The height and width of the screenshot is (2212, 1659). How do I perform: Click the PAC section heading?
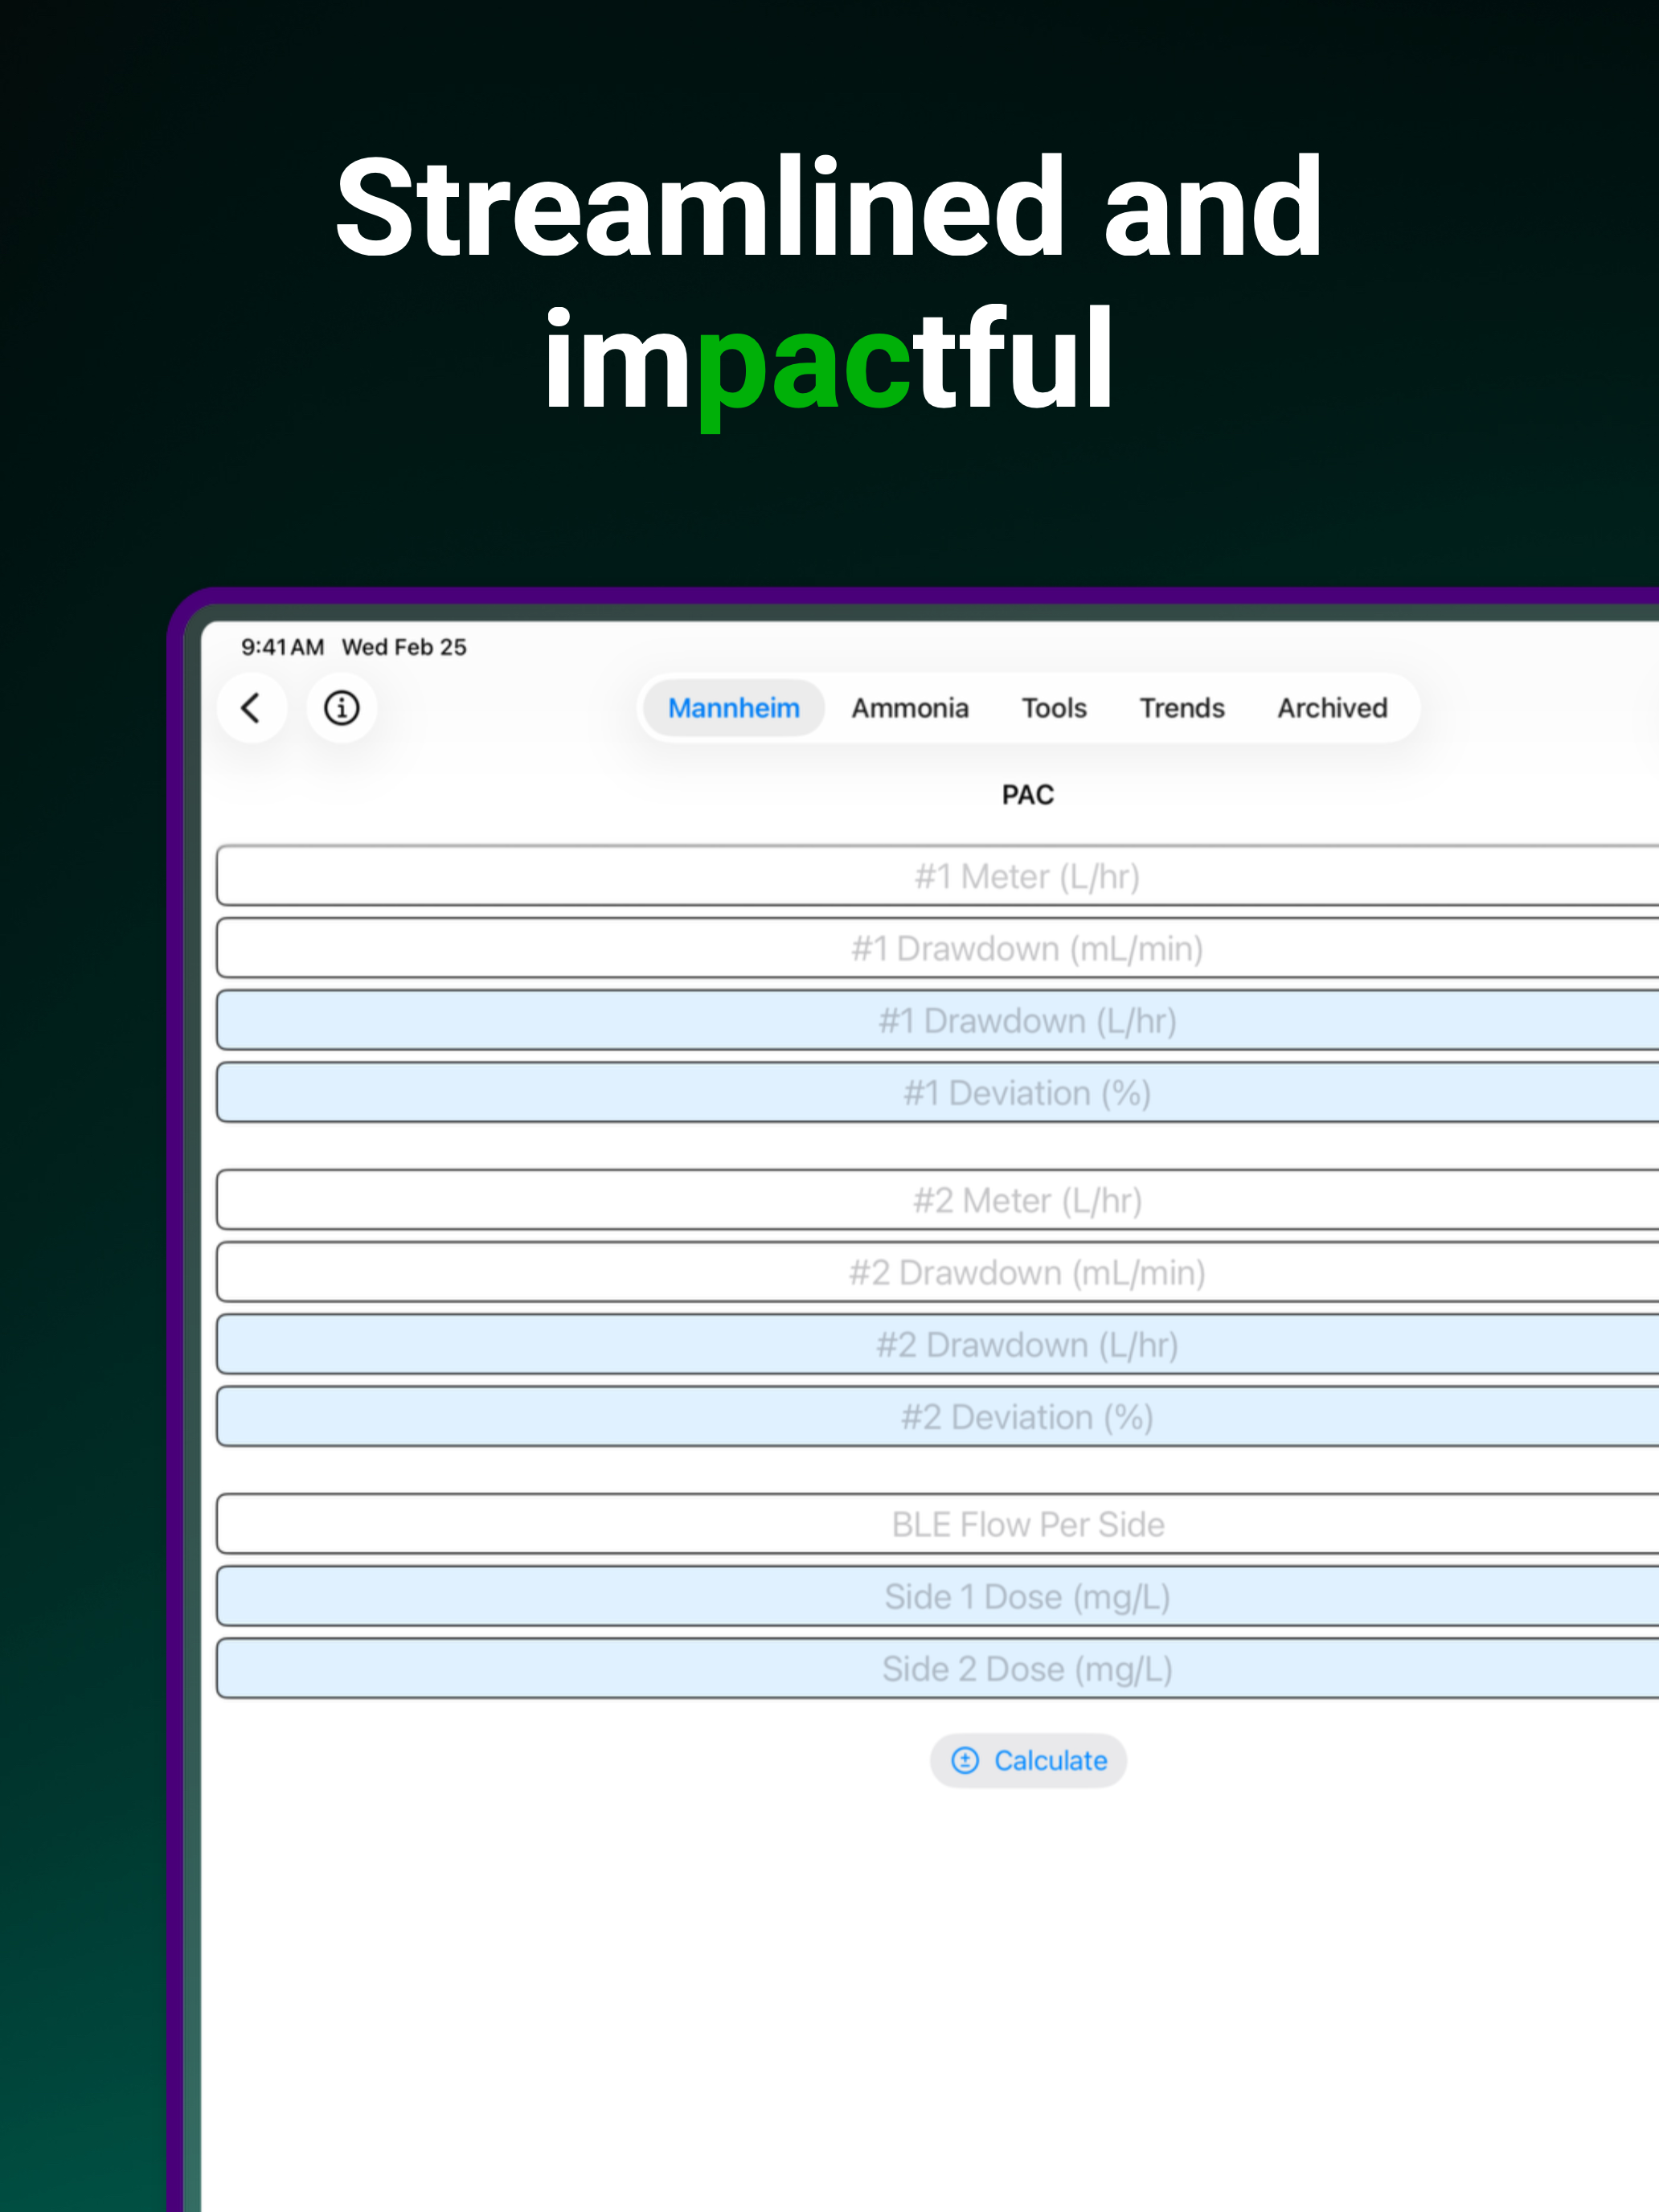point(1028,795)
